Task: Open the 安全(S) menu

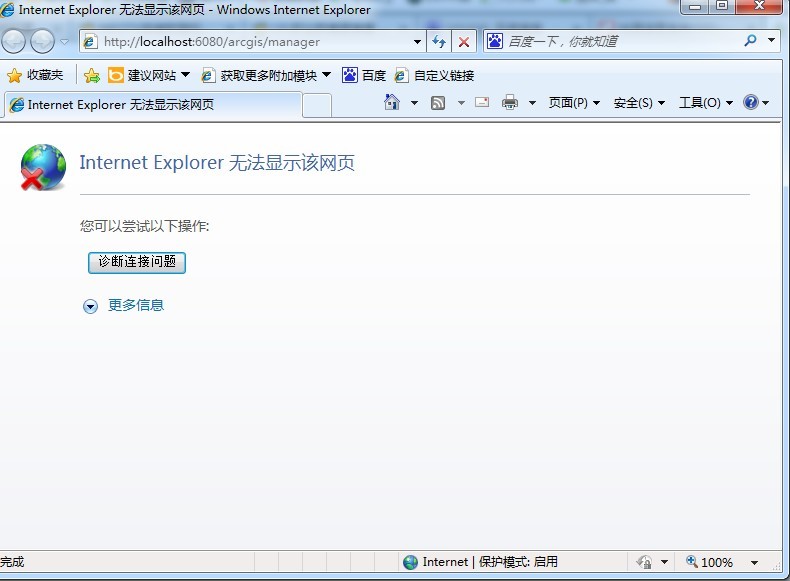Action: click(639, 103)
